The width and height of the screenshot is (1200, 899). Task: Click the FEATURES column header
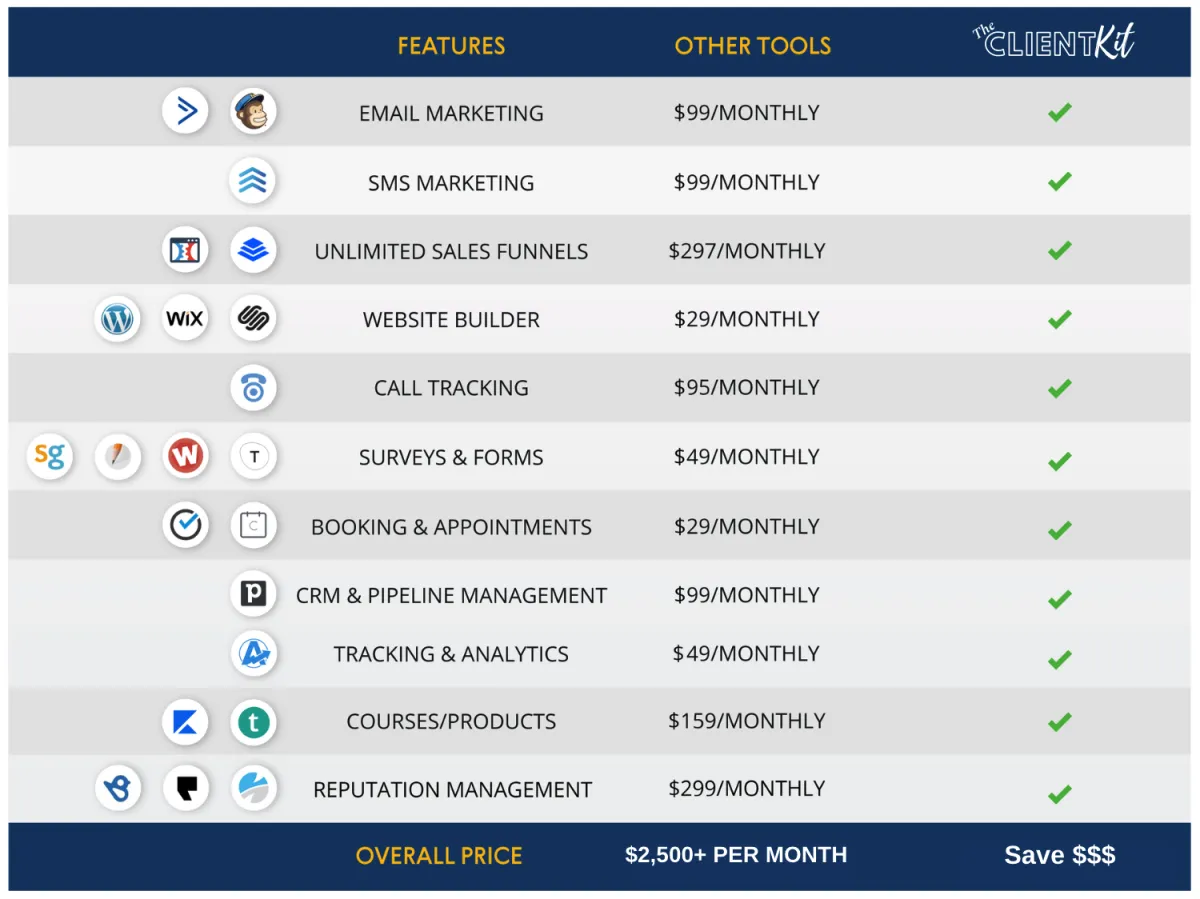(x=451, y=46)
